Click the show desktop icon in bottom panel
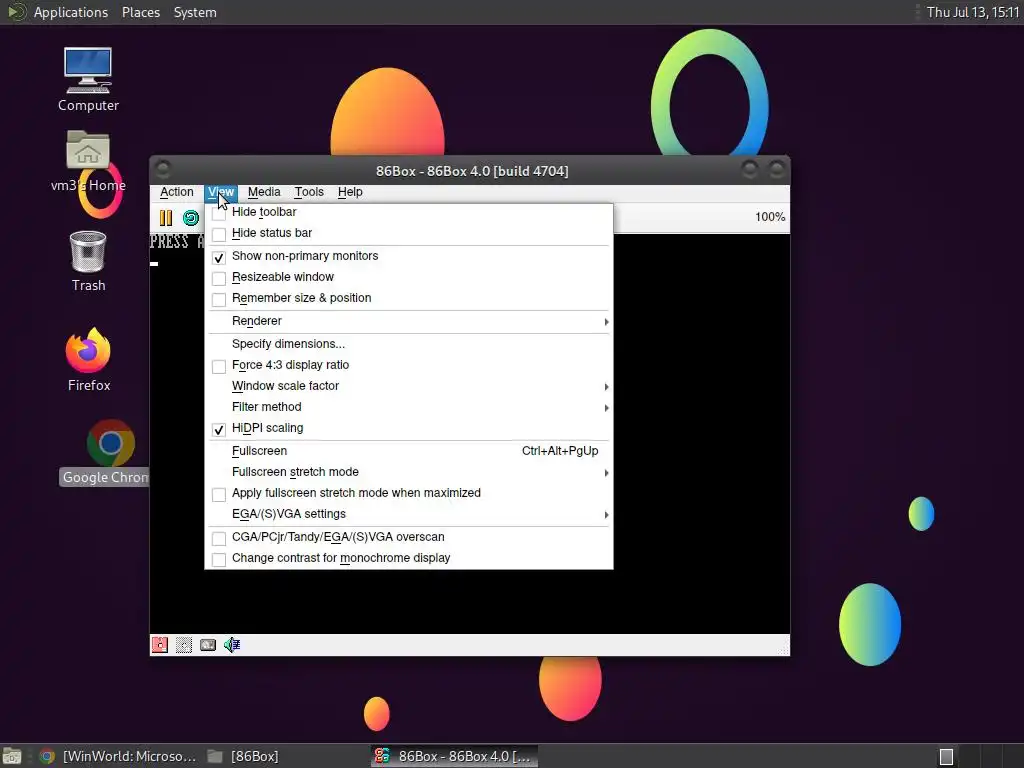The width and height of the screenshot is (1024, 768). pos(12,756)
